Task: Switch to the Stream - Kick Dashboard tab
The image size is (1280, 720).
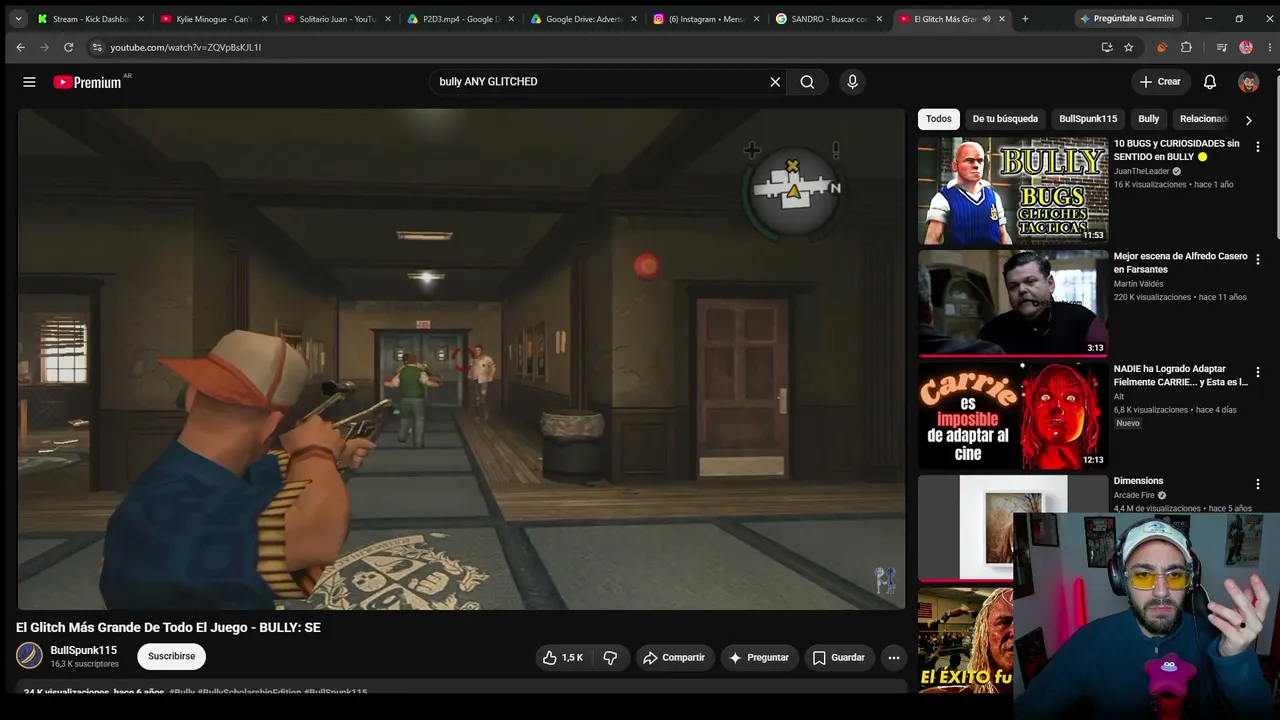Action: (x=91, y=19)
